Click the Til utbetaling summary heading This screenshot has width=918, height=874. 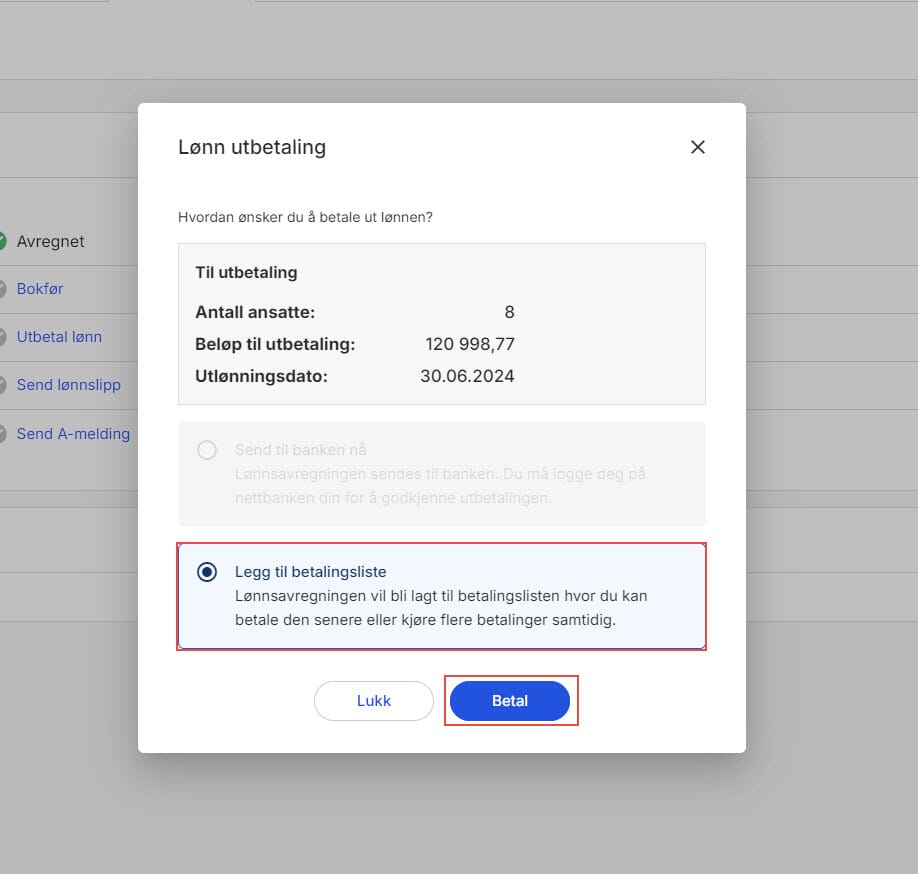[246, 272]
